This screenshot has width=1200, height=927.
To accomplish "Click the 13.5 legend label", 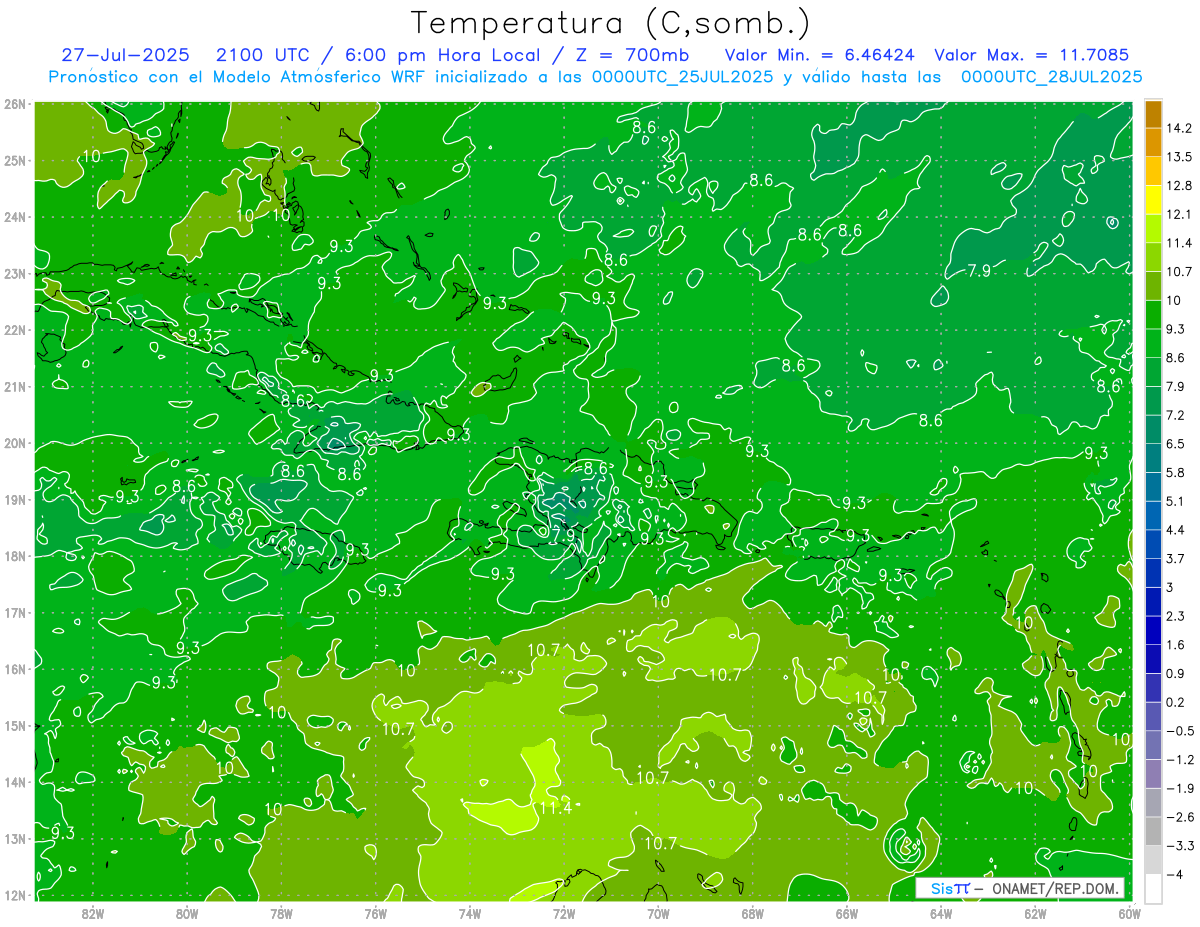I will coord(1179,157).
